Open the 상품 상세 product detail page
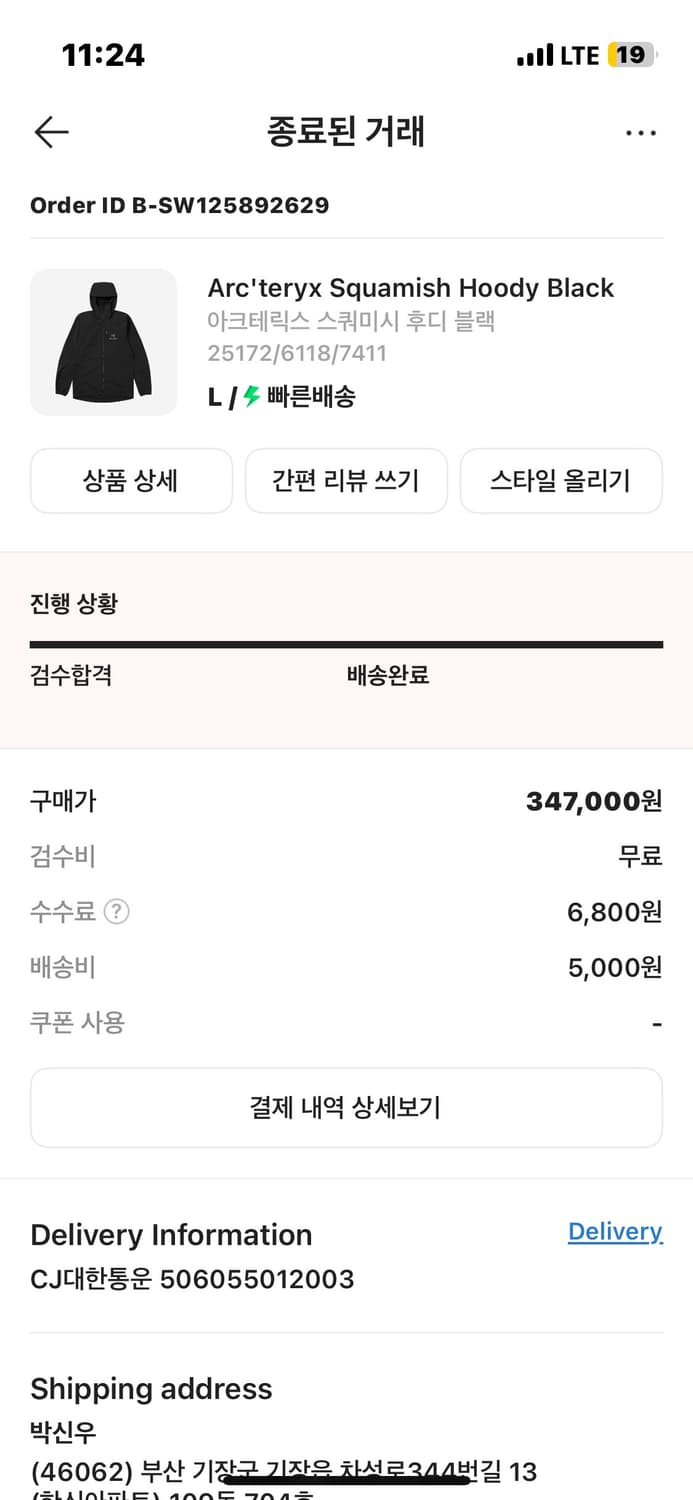Viewport: 693px width, 1500px height. [131, 481]
